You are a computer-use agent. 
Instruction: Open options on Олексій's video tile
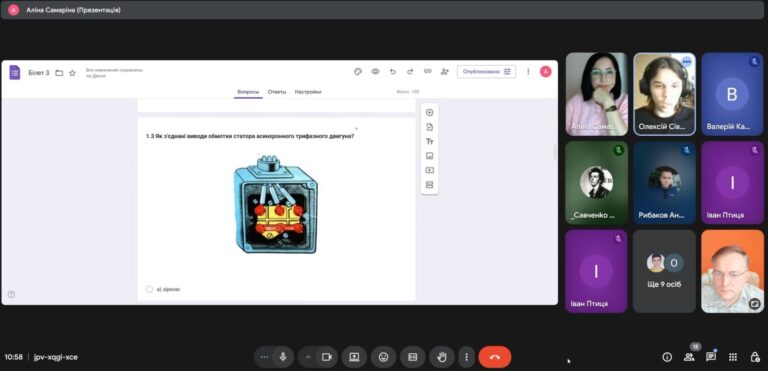tap(687, 61)
